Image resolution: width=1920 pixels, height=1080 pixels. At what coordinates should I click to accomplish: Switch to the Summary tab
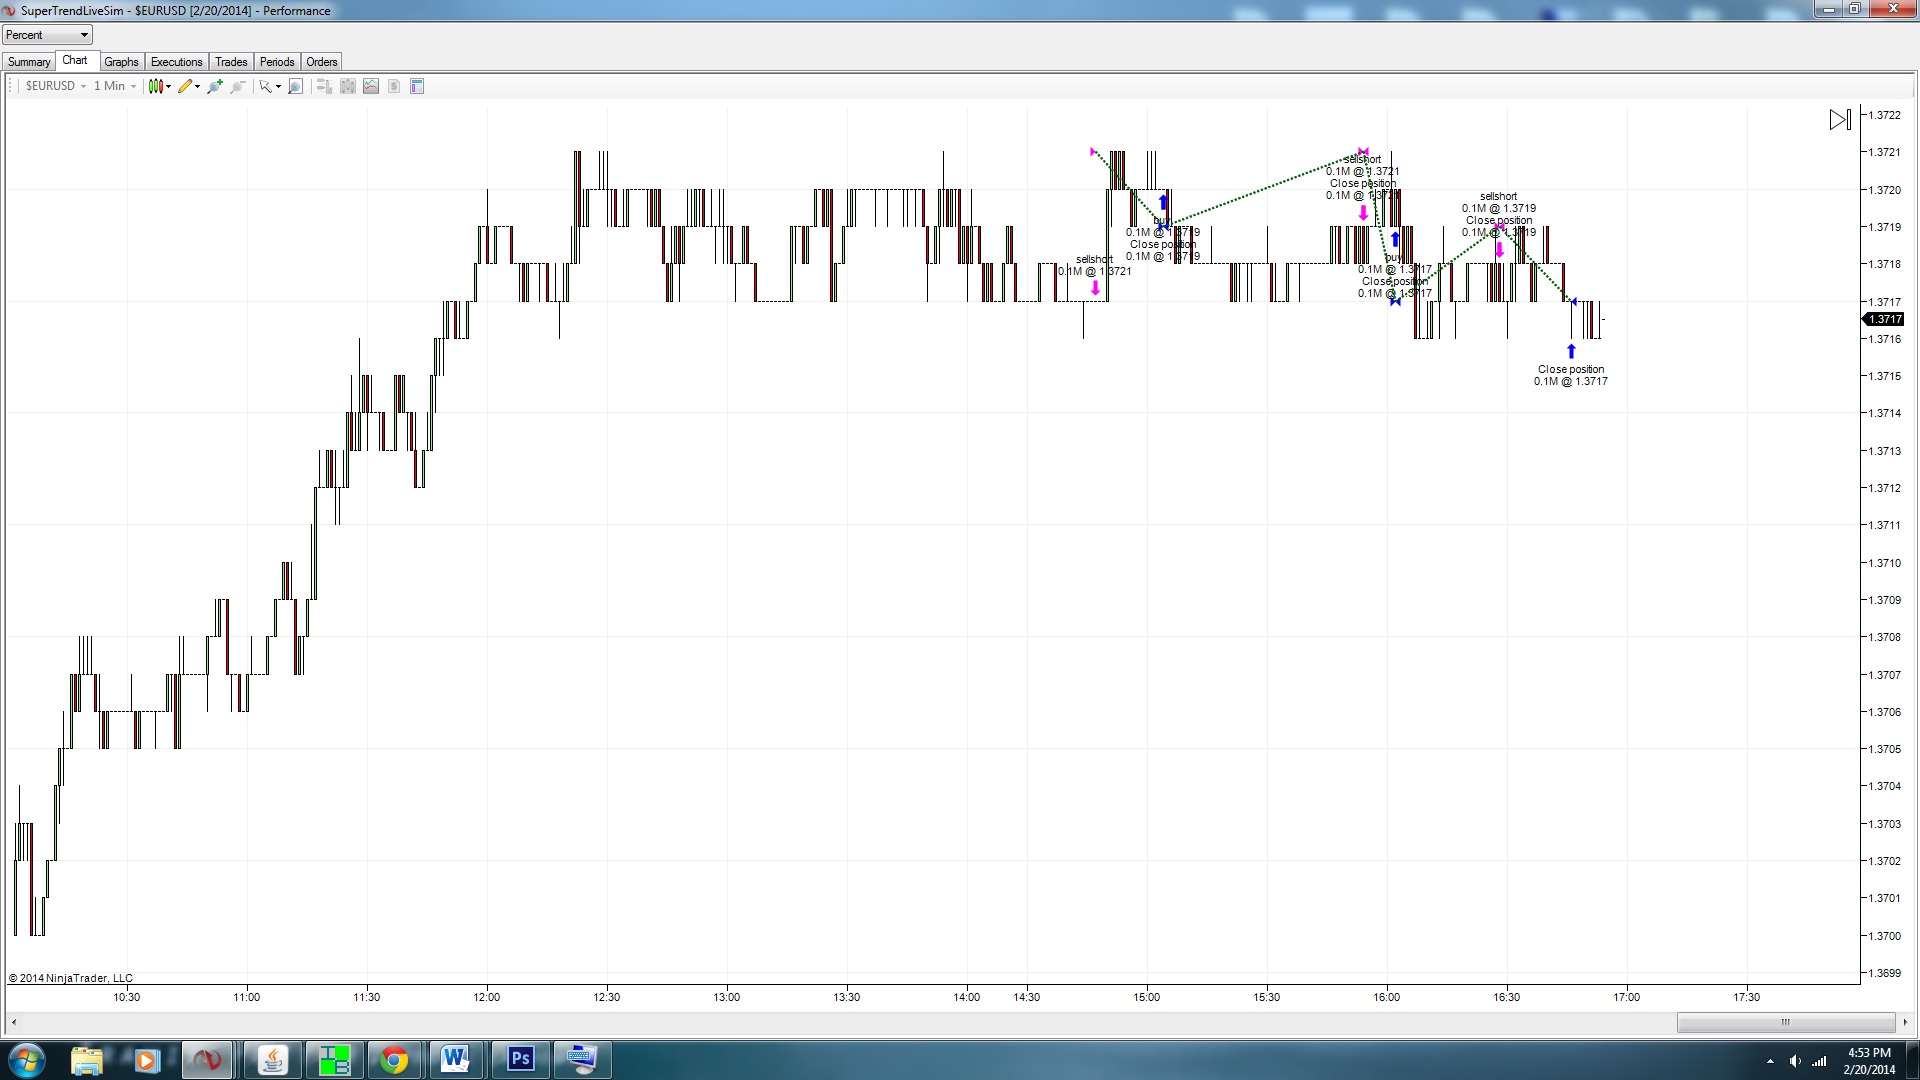(29, 62)
